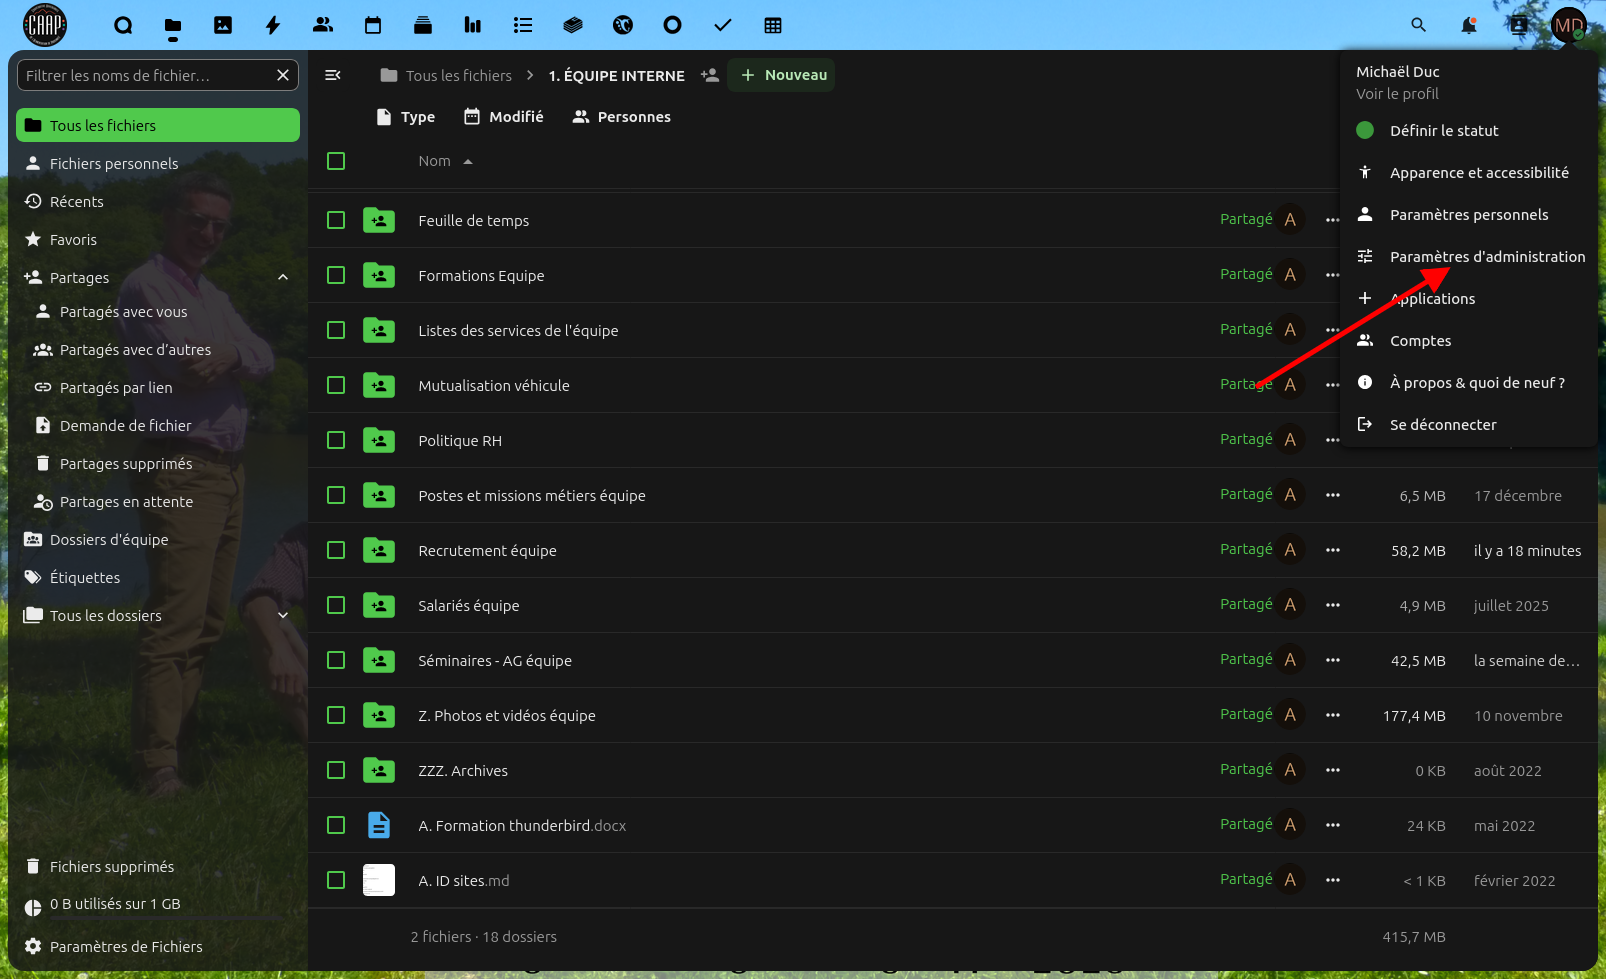
Task: Open the Calendar app icon
Action: [373, 25]
